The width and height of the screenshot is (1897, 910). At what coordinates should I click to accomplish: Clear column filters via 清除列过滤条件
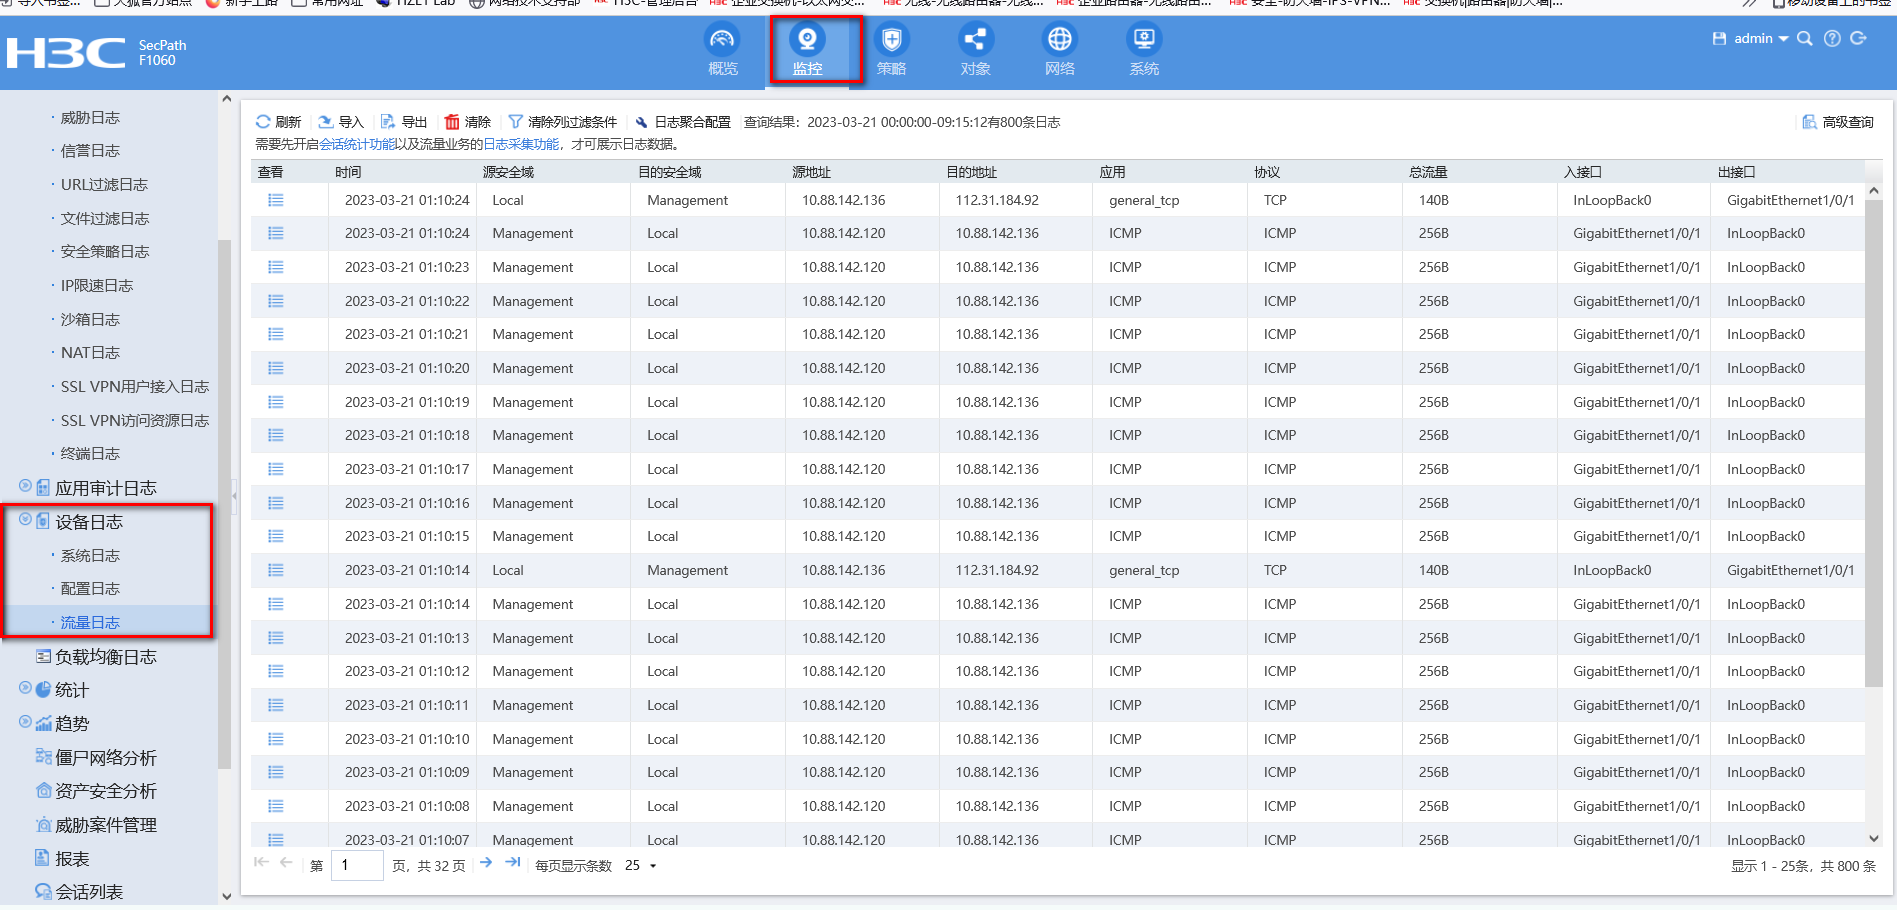563,122
